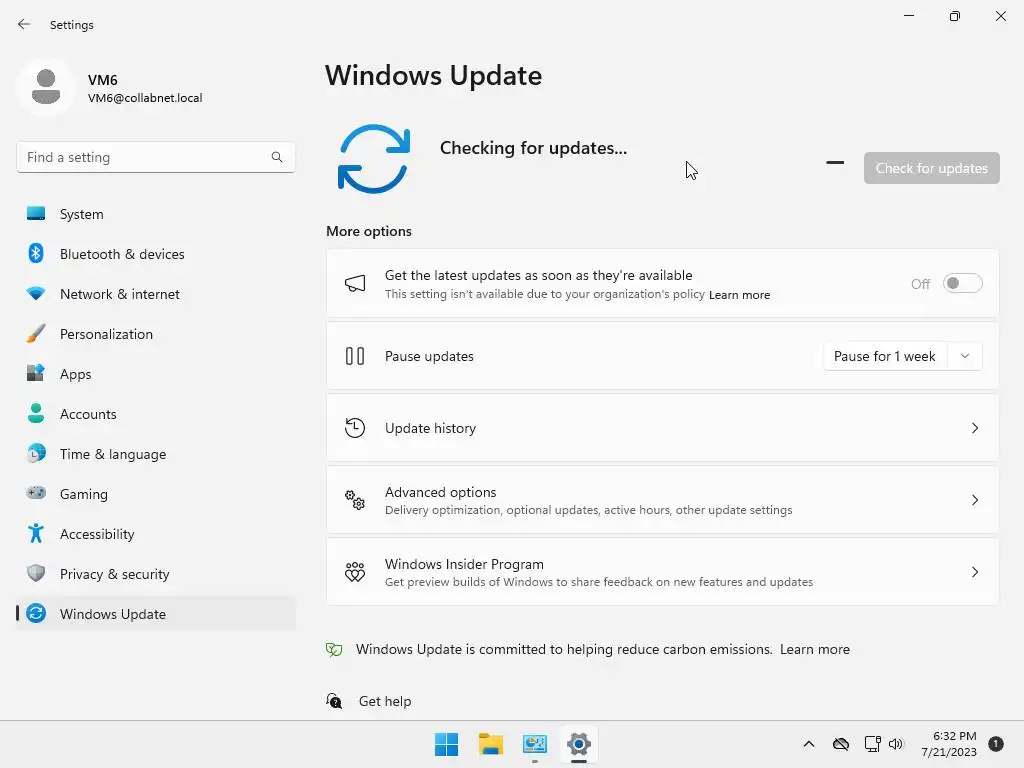1024x768 pixels.
Task: Click the Accessibility figure icon
Action: pos(36,534)
